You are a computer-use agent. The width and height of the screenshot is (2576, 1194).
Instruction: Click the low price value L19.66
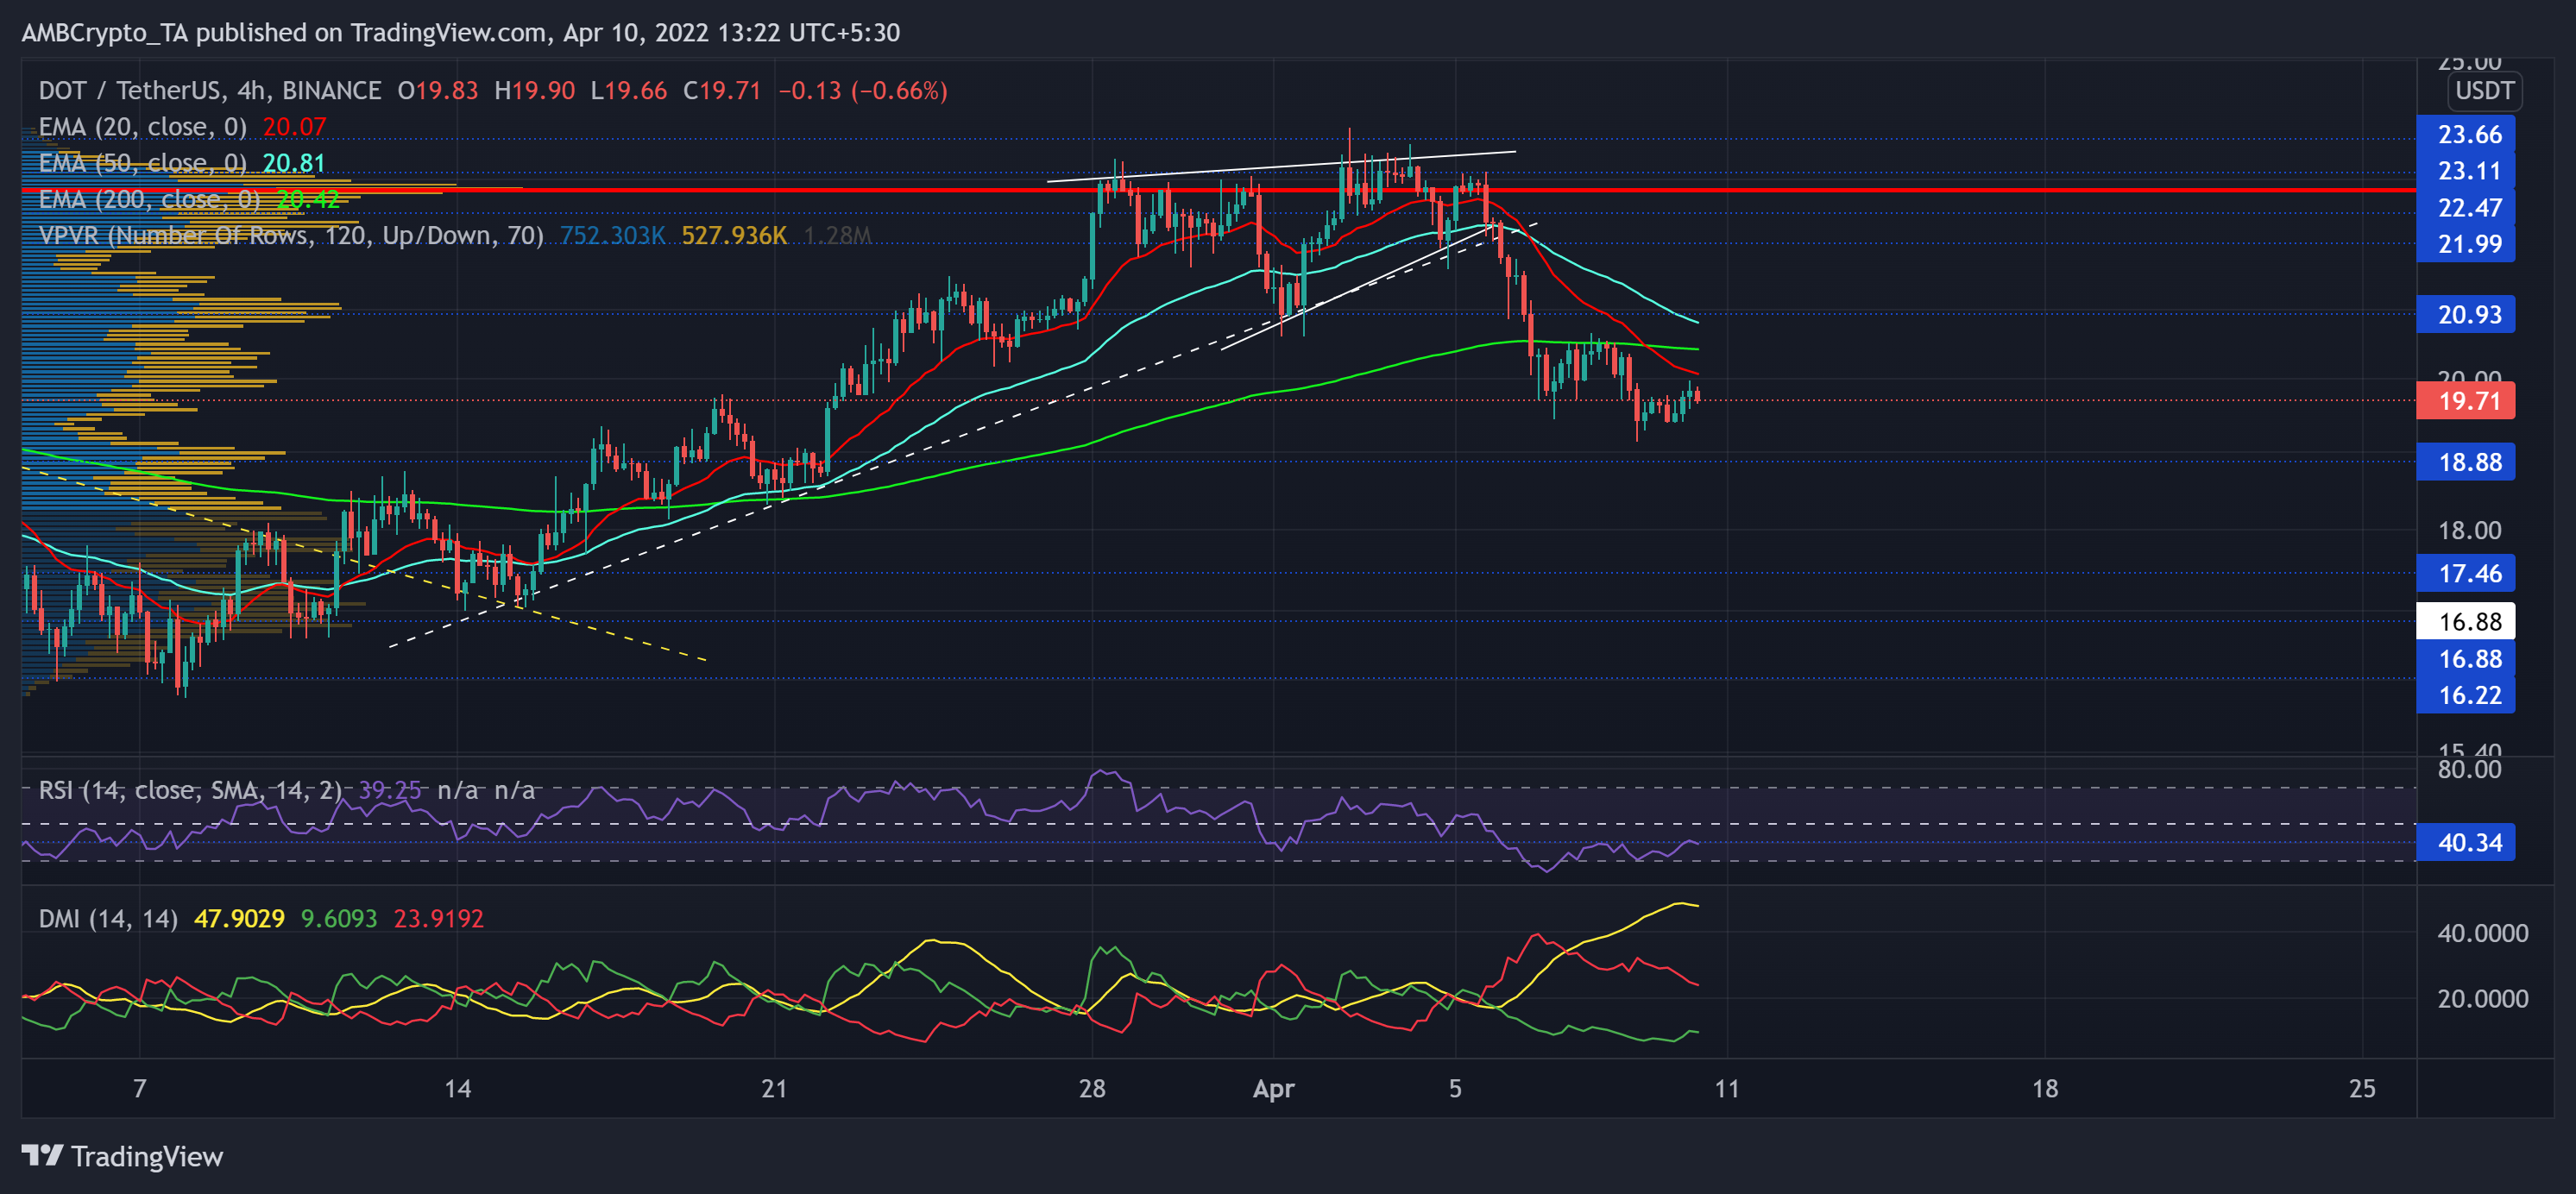pos(628,91)
